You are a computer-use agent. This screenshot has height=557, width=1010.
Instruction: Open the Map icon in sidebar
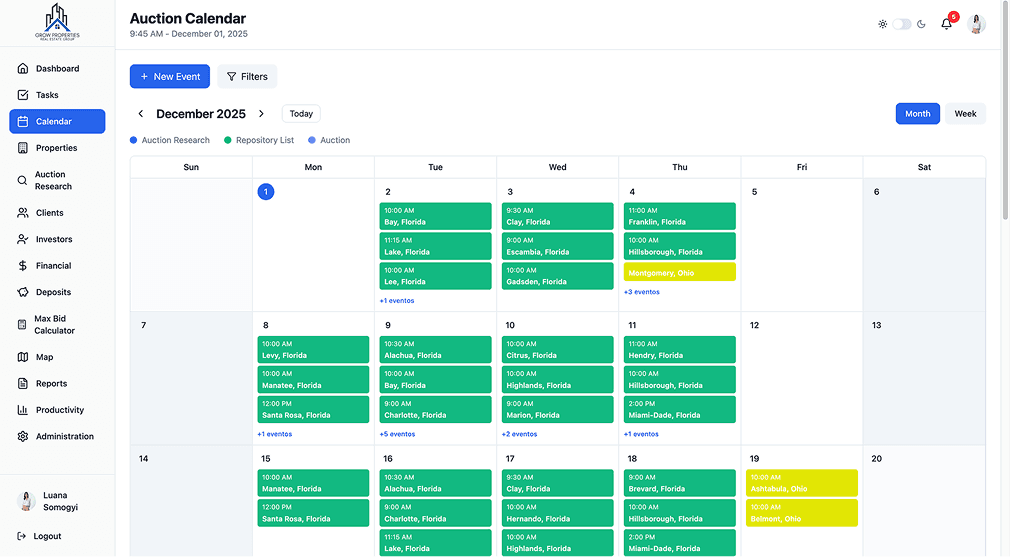(x=23, y=357)
